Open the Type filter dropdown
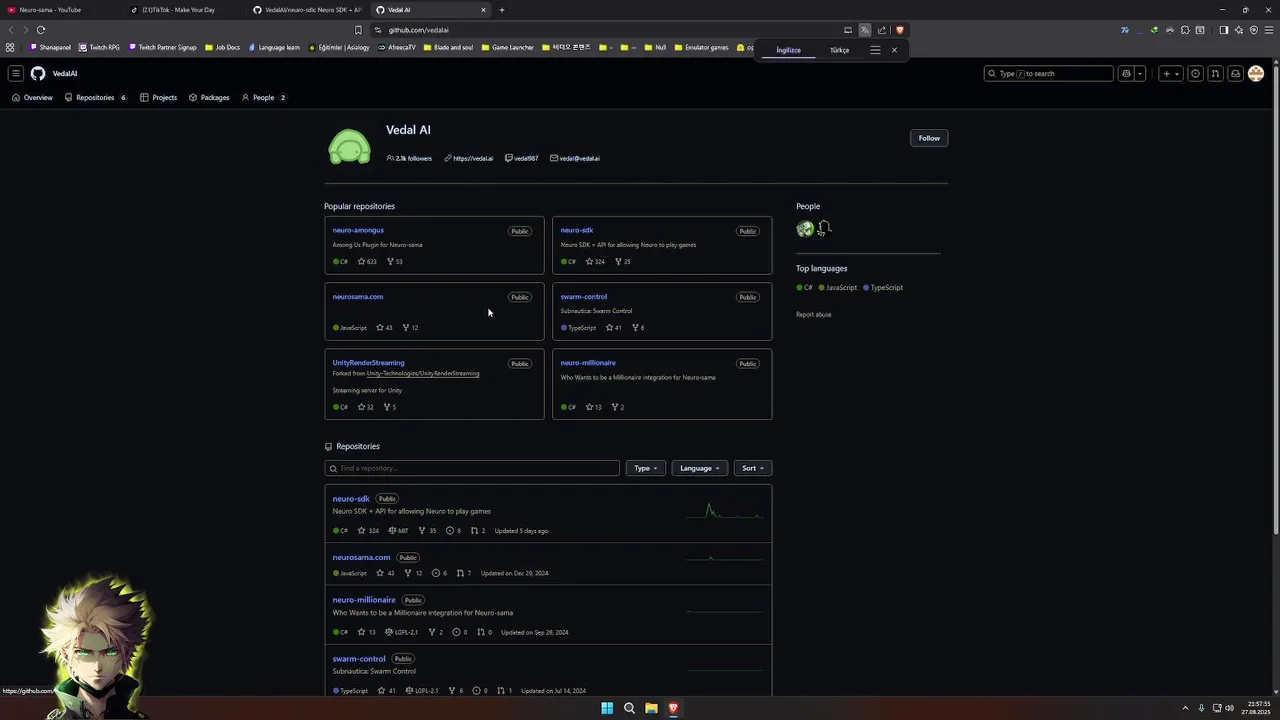The width and height of the screenshot is (1280, 720). coord(647,468)
